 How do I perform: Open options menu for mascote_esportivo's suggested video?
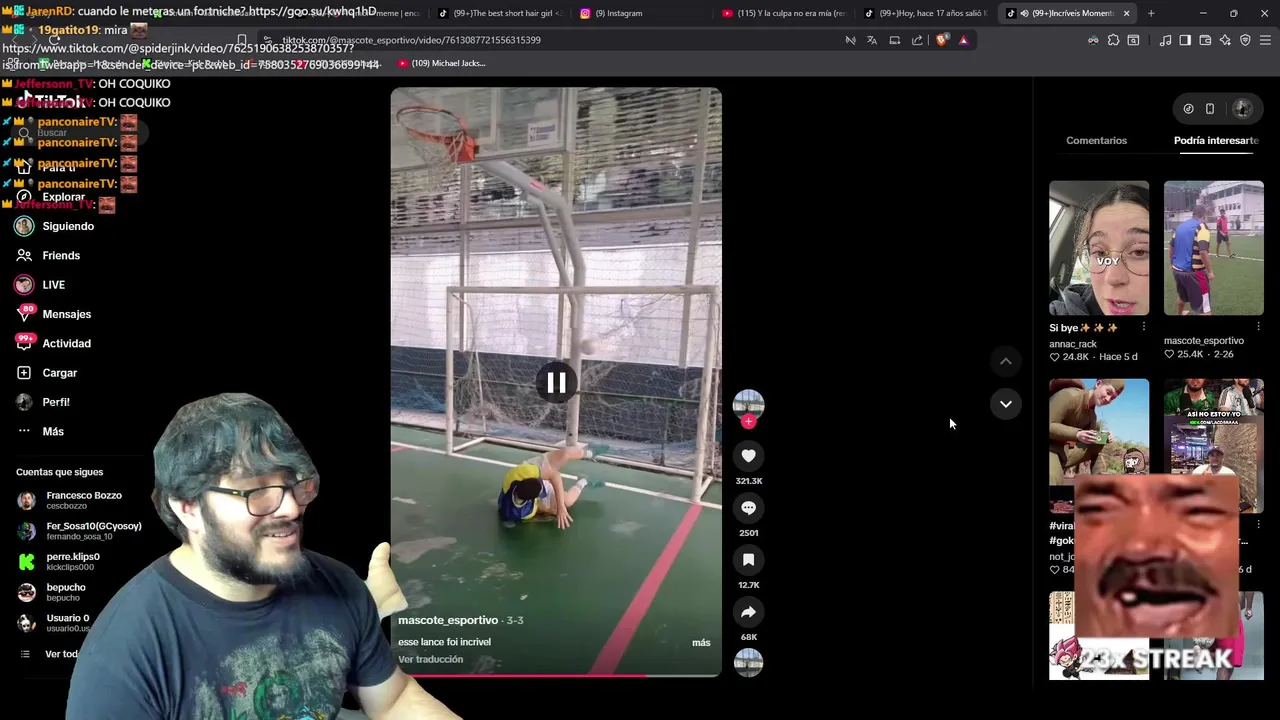point(1258,327)
